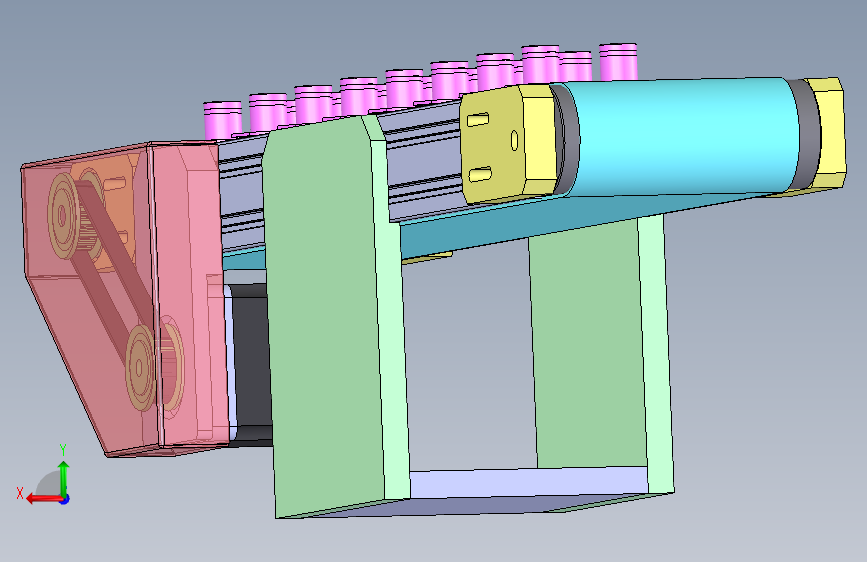Select the gray aluminum extrusion rail
The width and height of the screenshot is (867, 562).
click(426, 163)
